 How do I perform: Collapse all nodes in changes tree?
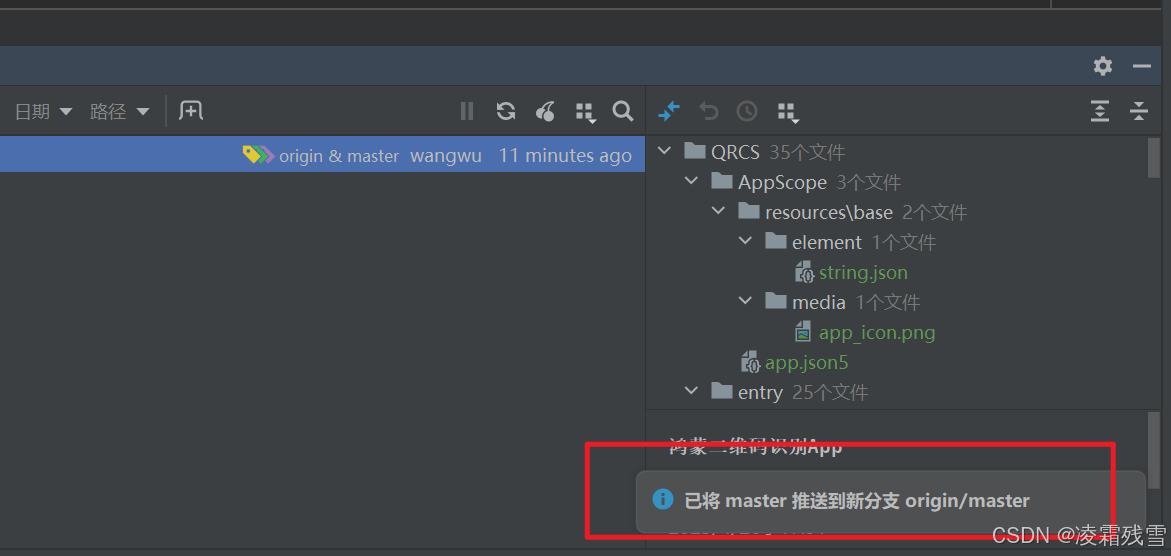1138,111
